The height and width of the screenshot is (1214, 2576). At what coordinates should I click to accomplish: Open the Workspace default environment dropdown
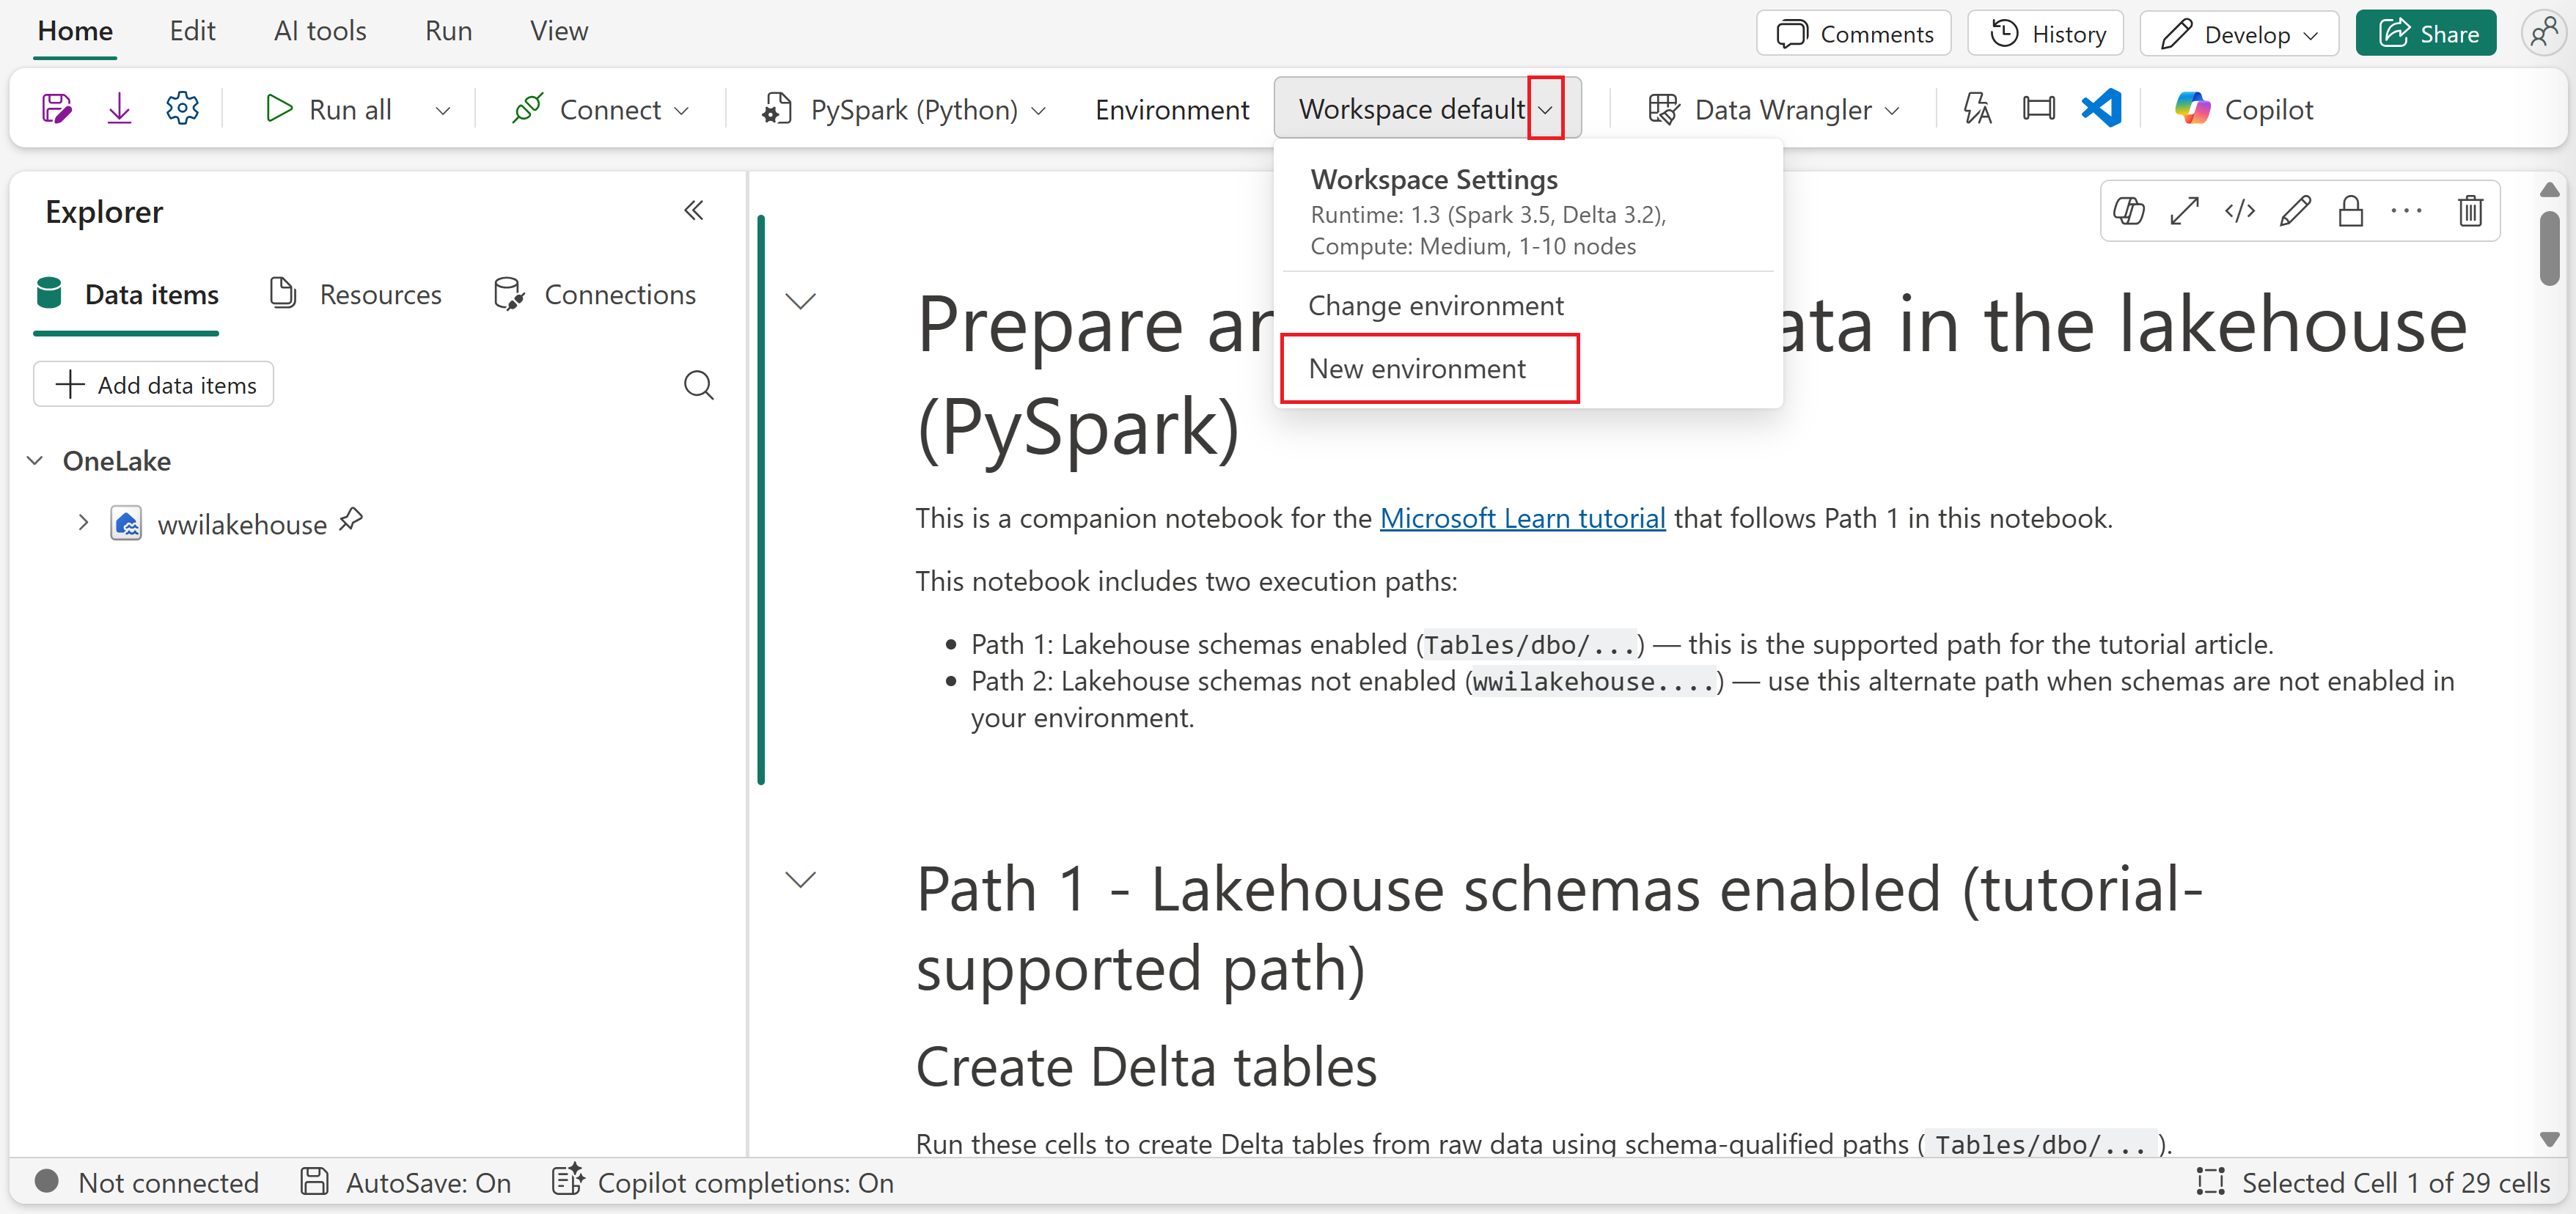tap(1545, 109)
